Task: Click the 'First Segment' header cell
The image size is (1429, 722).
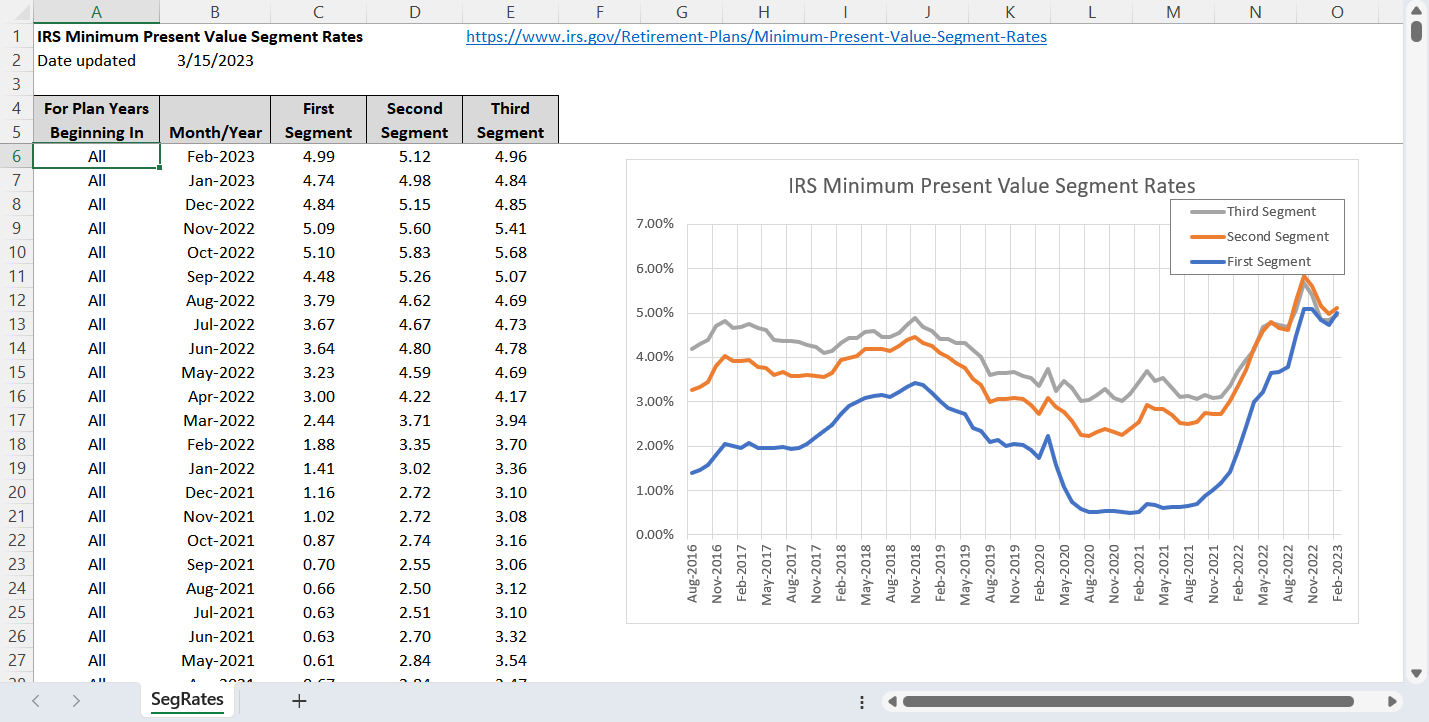Action: [318, 121]
